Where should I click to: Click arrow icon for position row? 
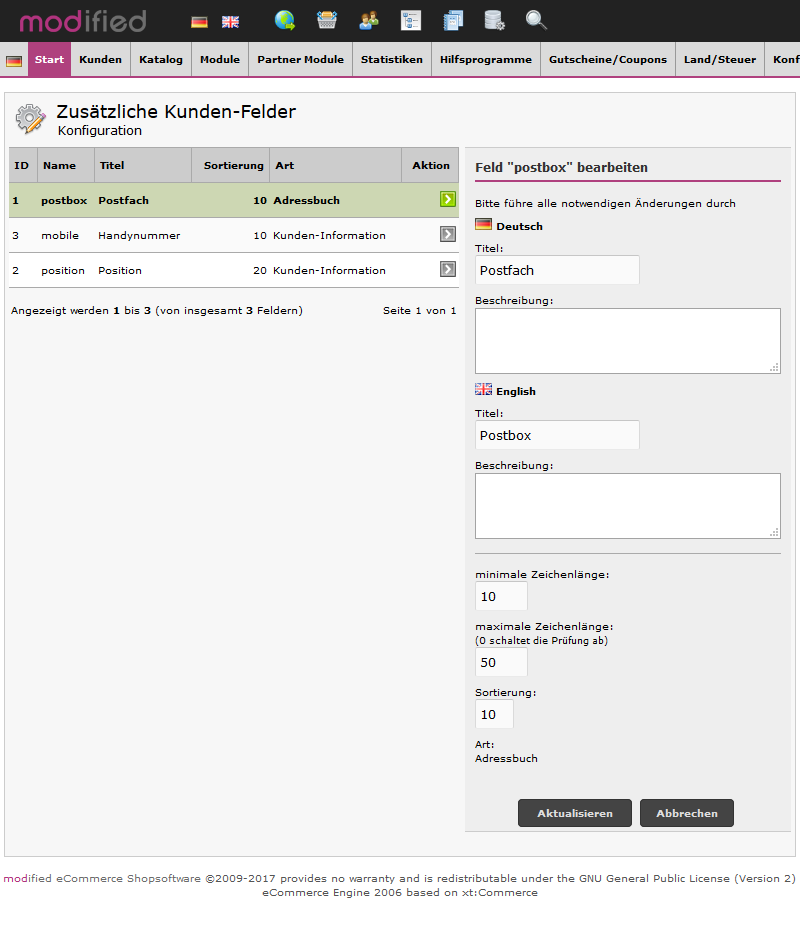tap(448, 270)
